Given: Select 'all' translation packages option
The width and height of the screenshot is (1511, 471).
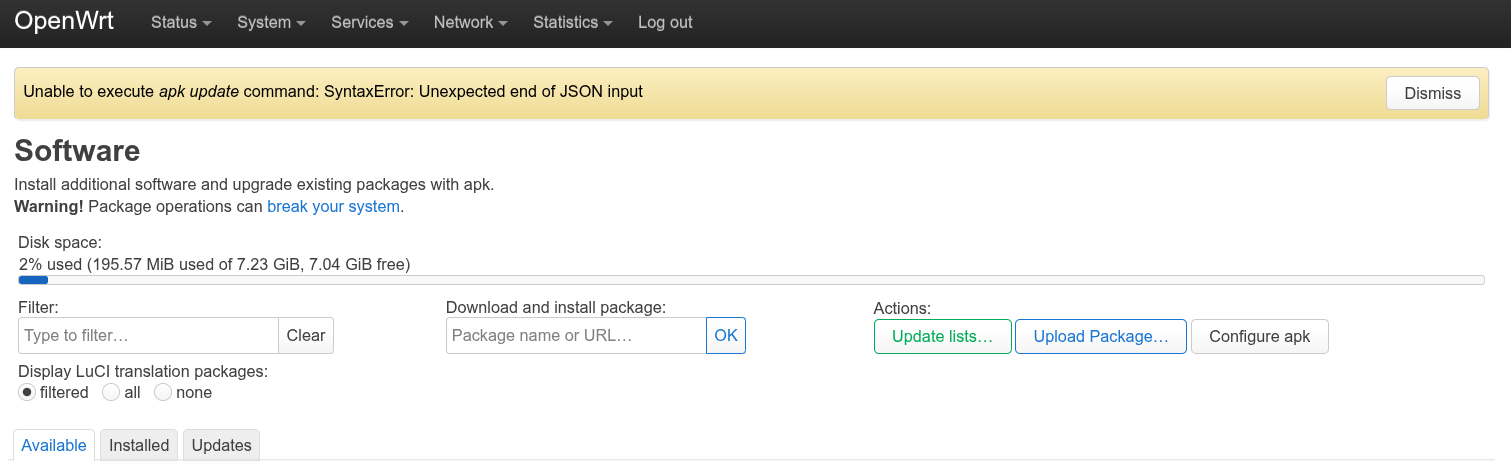Looking at the screenshot, I should (111, 393).
